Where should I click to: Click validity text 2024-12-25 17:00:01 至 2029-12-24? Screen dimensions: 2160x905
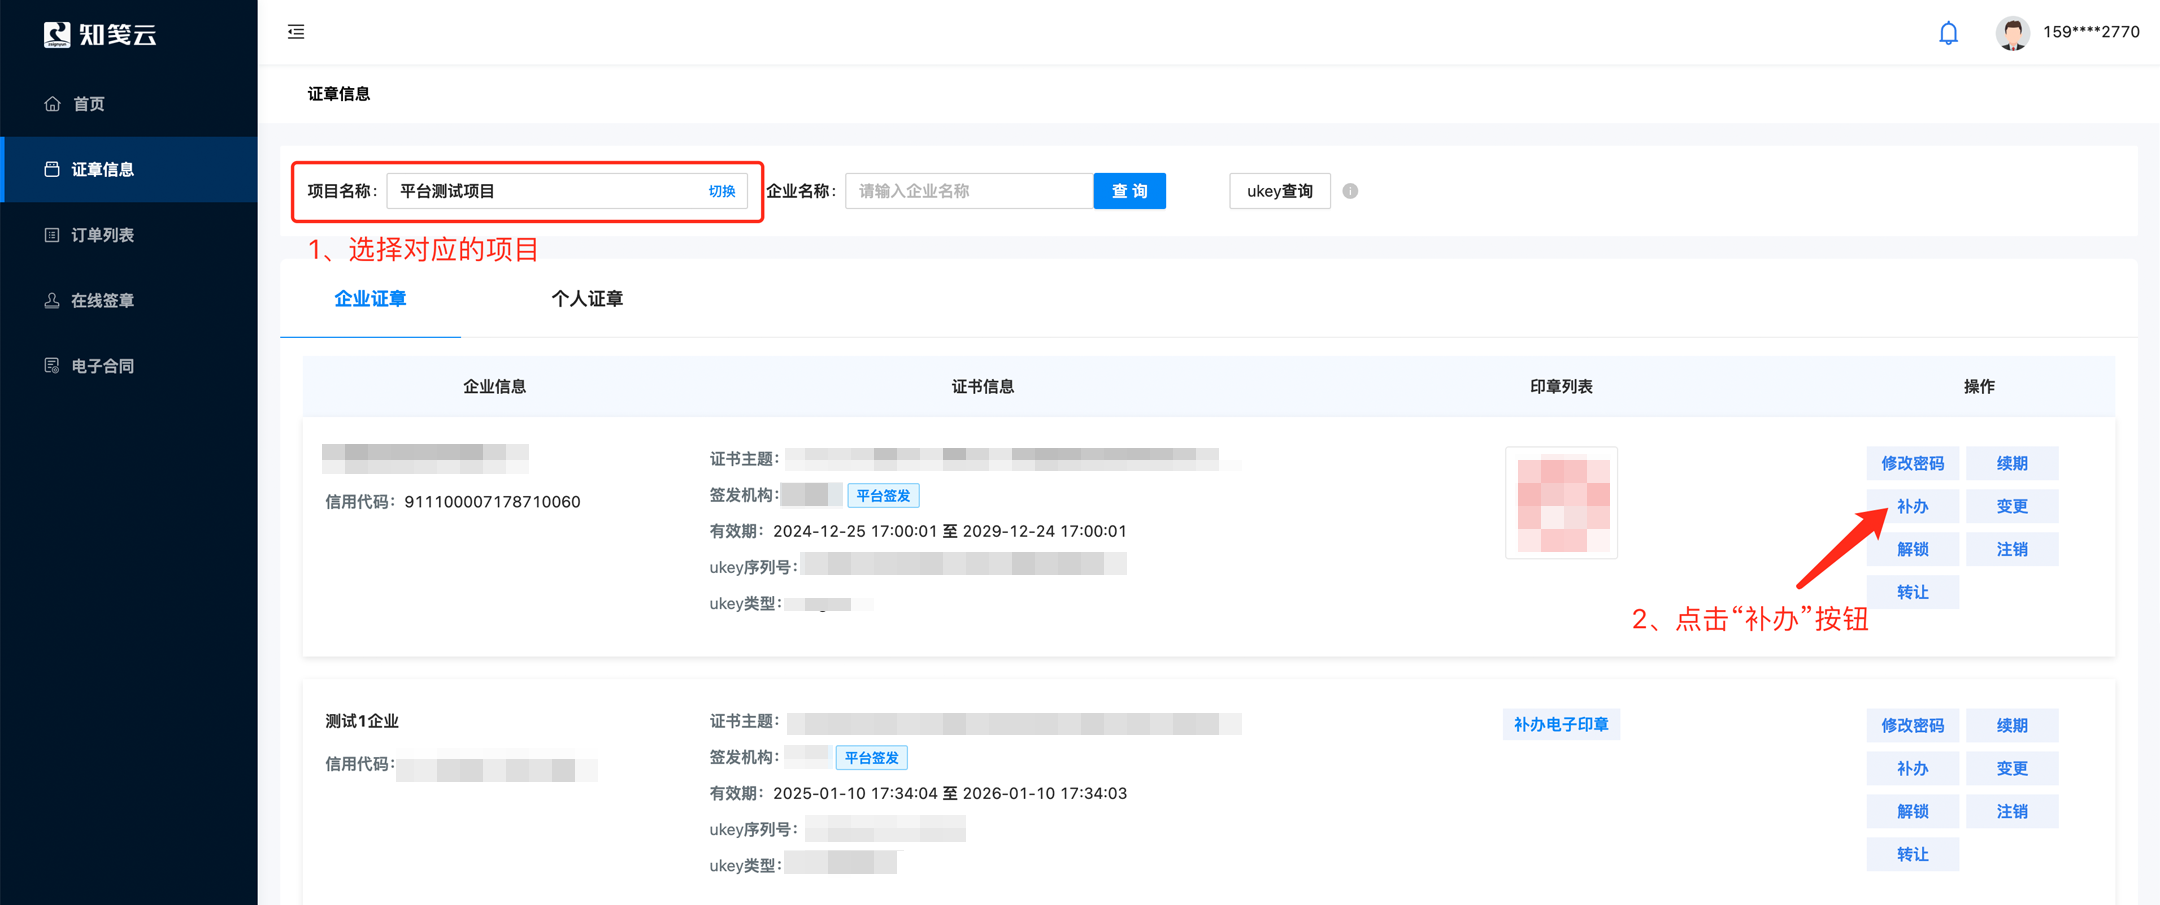(950, 531)
